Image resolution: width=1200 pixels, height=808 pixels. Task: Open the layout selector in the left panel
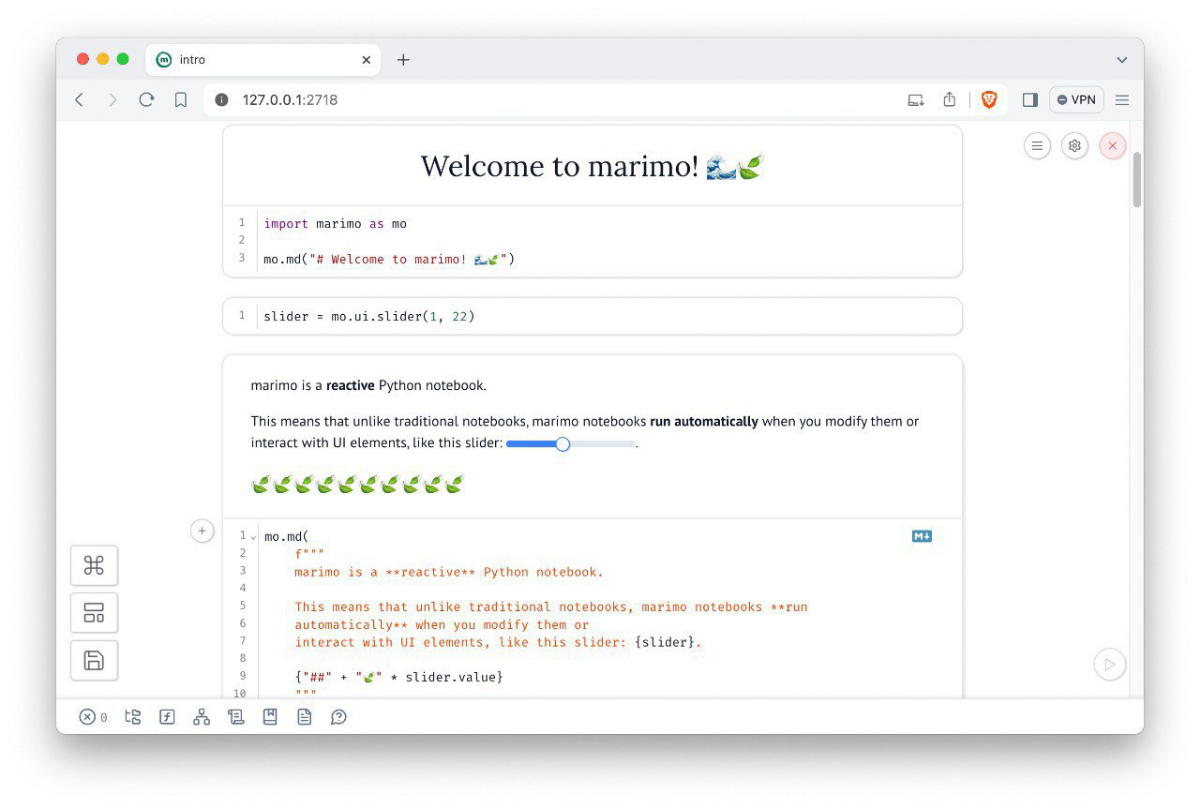pos(93,612)
